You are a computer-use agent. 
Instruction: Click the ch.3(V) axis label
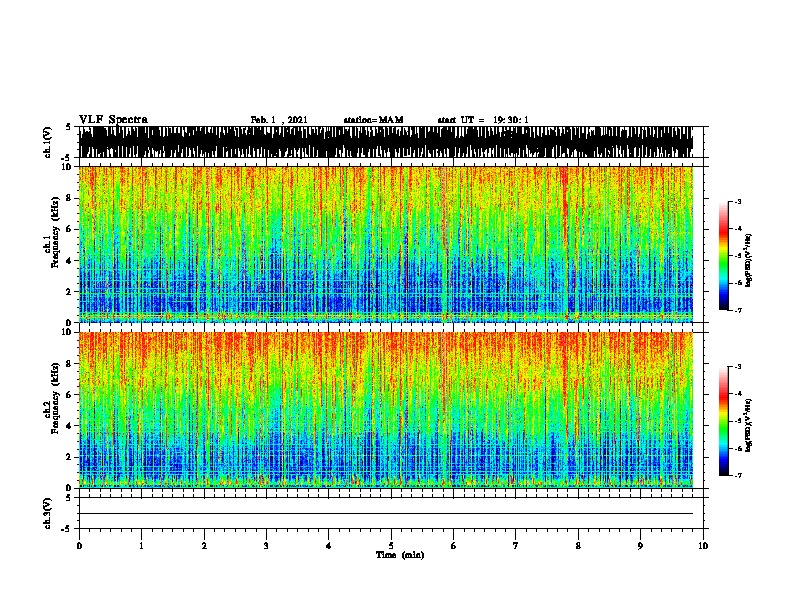[x=48, y=513]
